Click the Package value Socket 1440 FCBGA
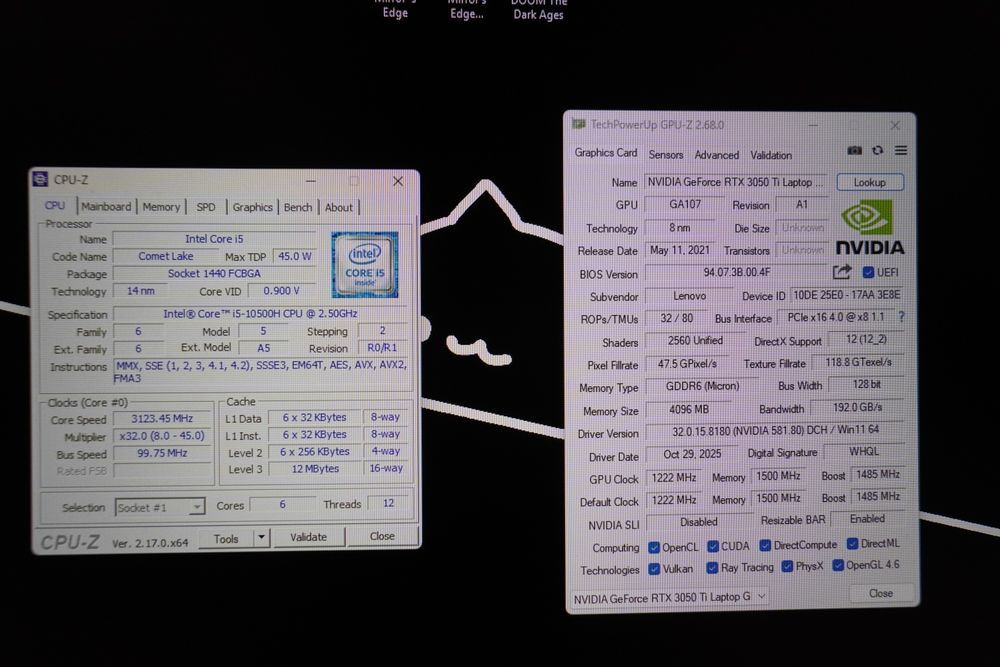 [214, 273]
